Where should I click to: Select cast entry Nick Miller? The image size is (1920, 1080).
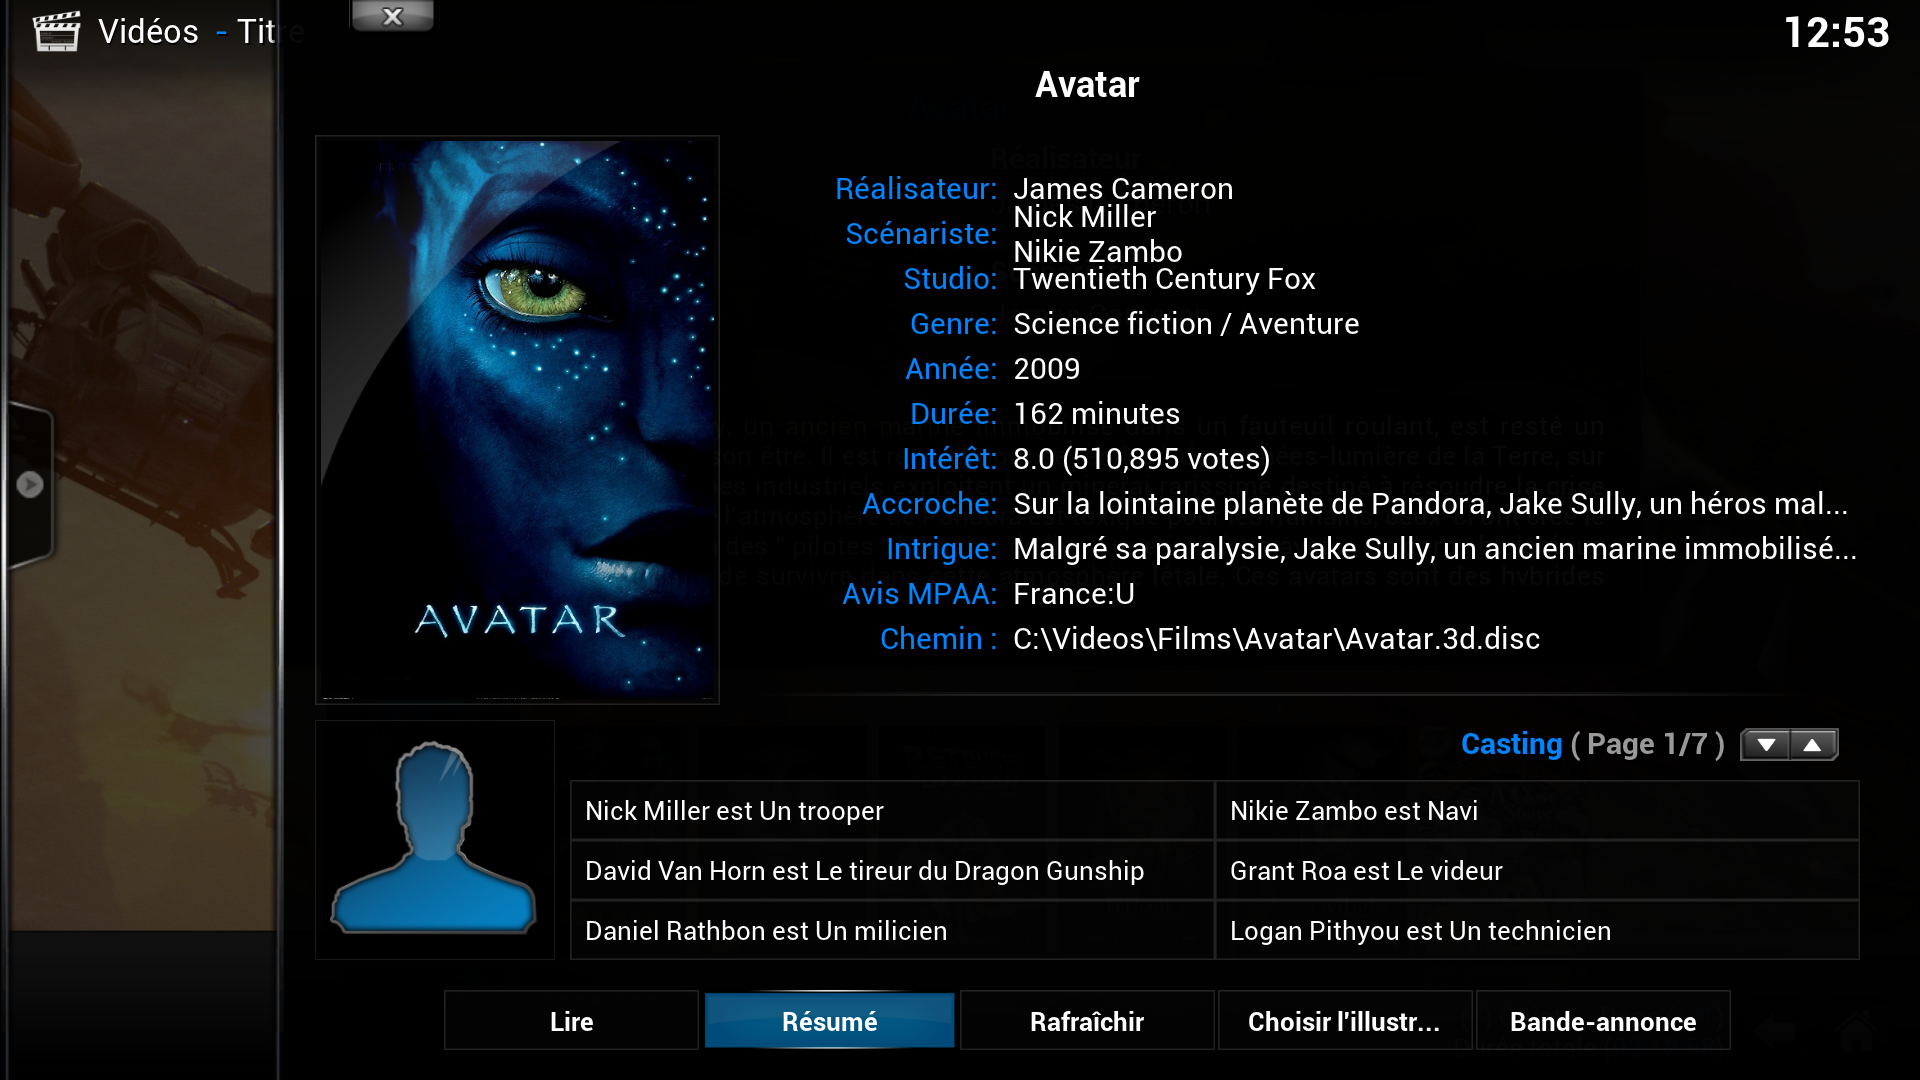(x=892, y=811)
